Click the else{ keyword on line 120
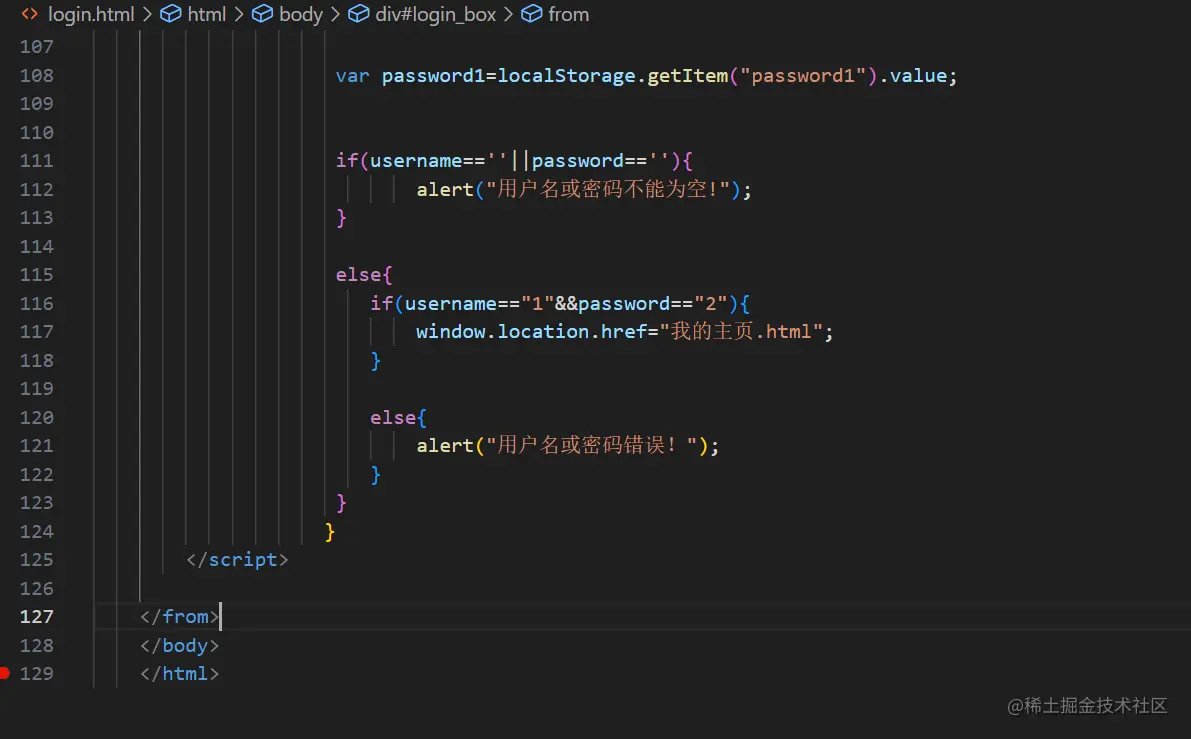Viewport: 1191px width, 739px height. pyautogui.click(x=398, y=418)
